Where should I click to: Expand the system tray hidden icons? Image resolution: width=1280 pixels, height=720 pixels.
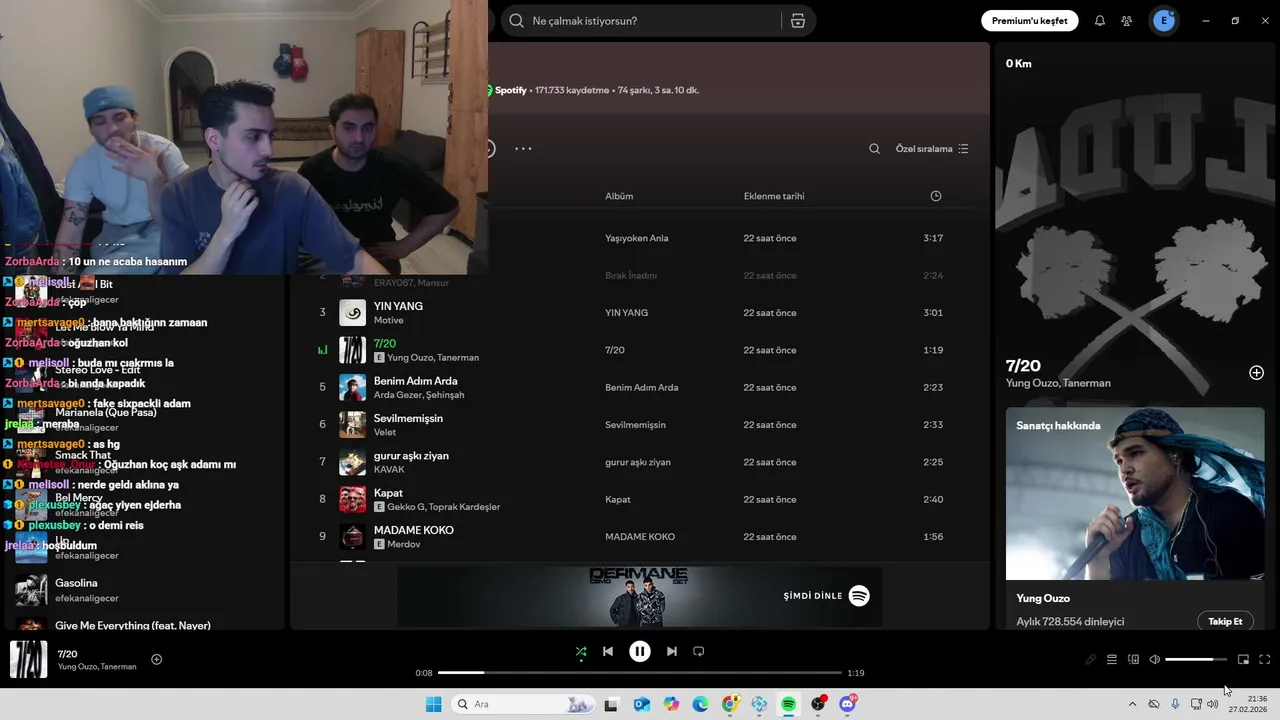[1132, 704]
